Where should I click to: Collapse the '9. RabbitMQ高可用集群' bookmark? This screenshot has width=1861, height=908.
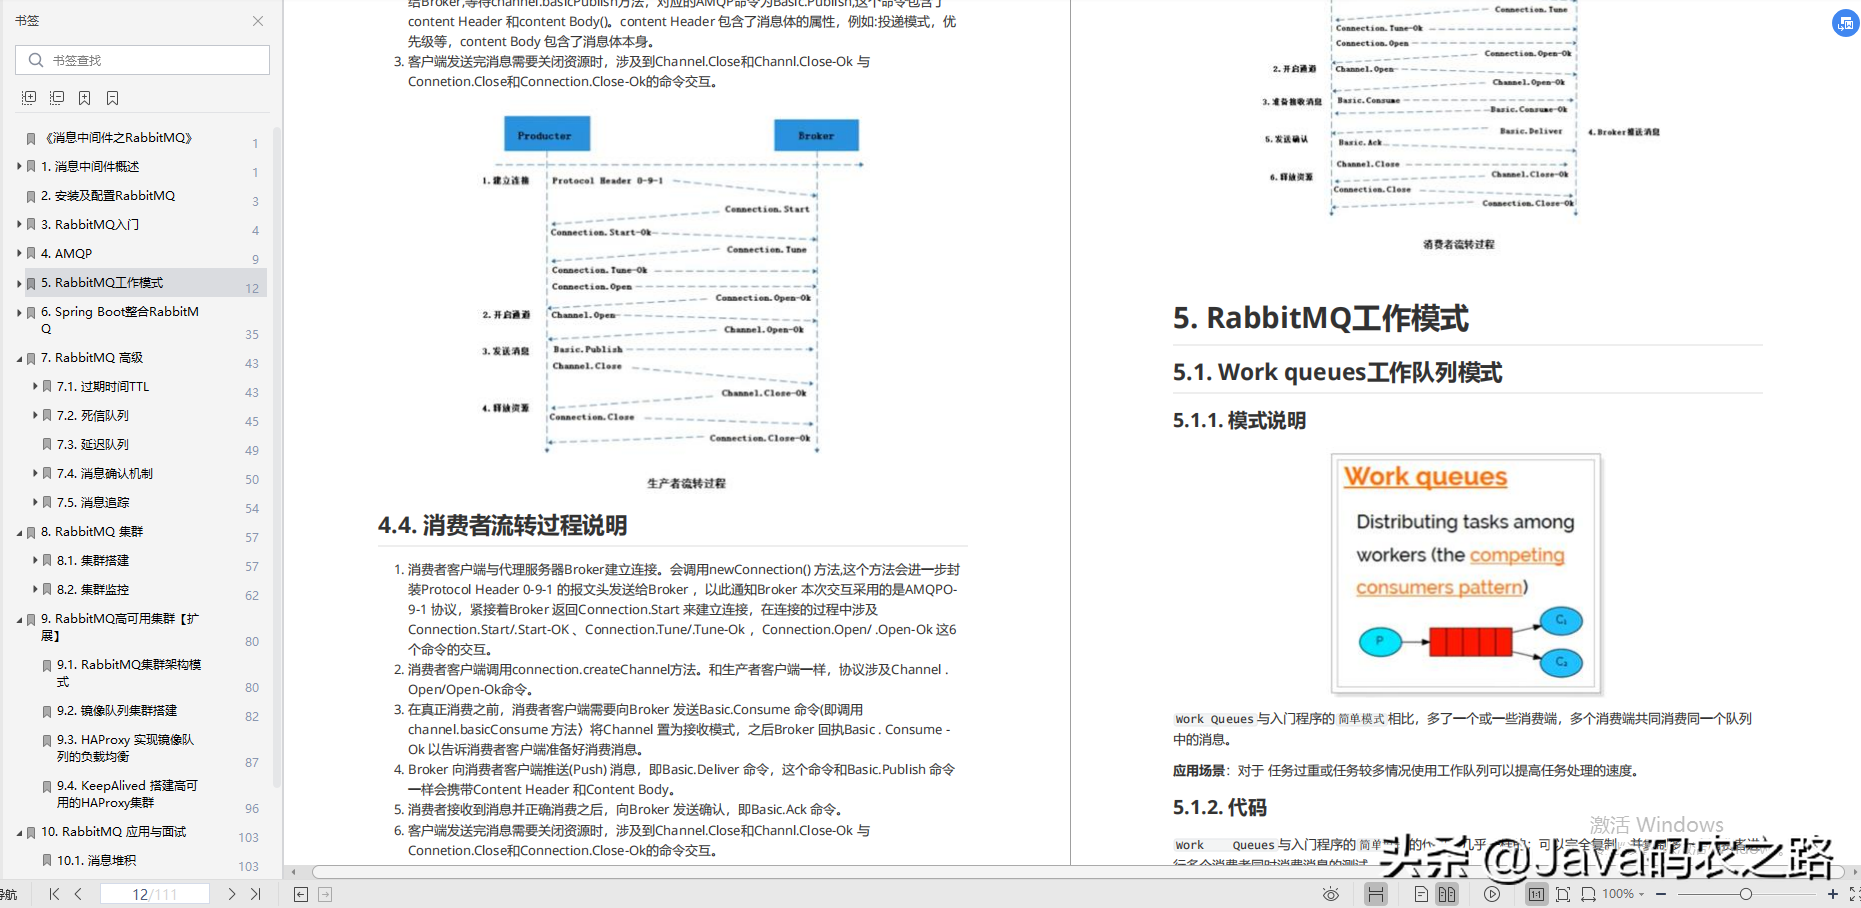(x=19, y=619)
